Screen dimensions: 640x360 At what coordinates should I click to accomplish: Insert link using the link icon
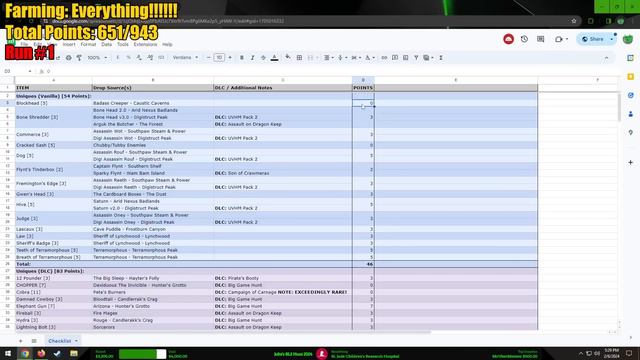tap(384, 58)
